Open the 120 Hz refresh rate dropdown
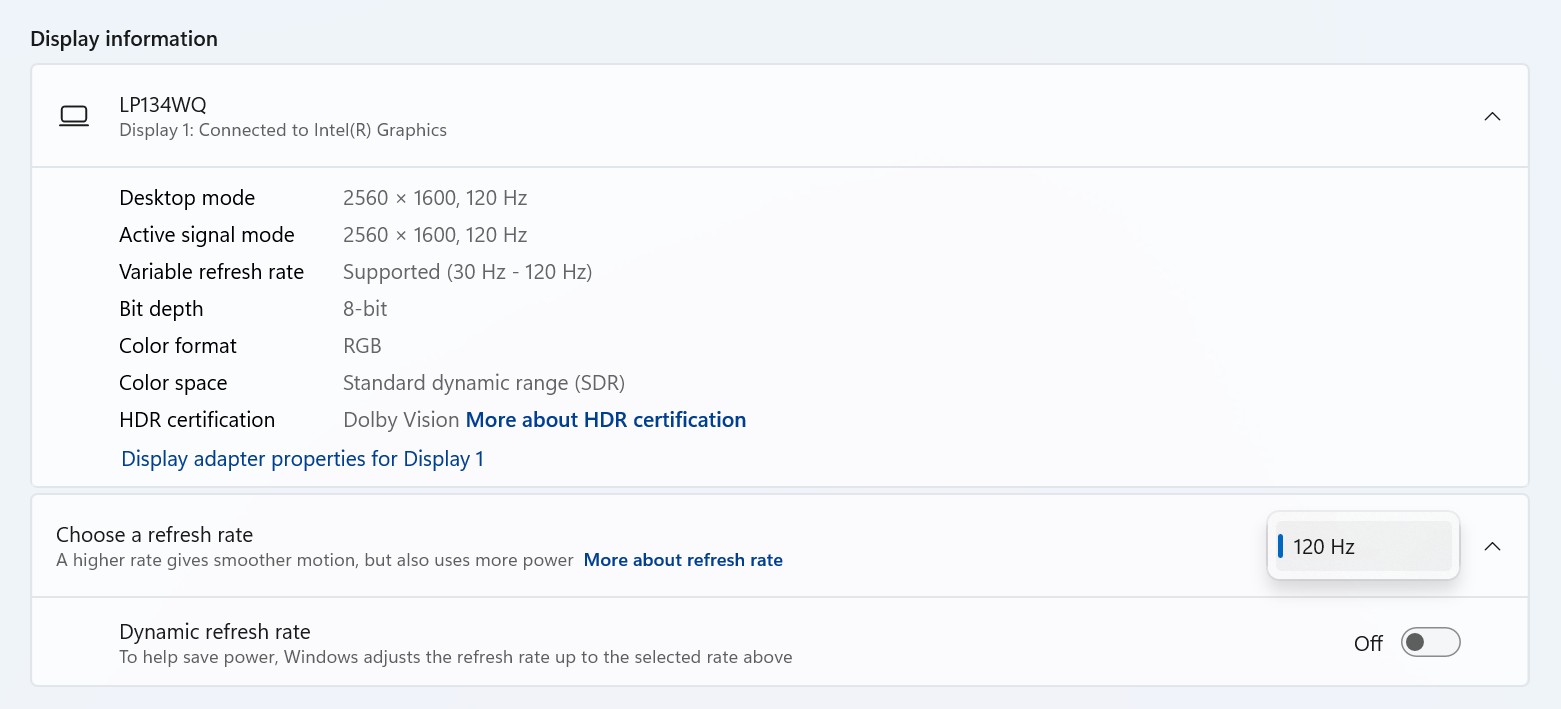The height and width of the screenshot is (709, 1561). click(1363, 546)
